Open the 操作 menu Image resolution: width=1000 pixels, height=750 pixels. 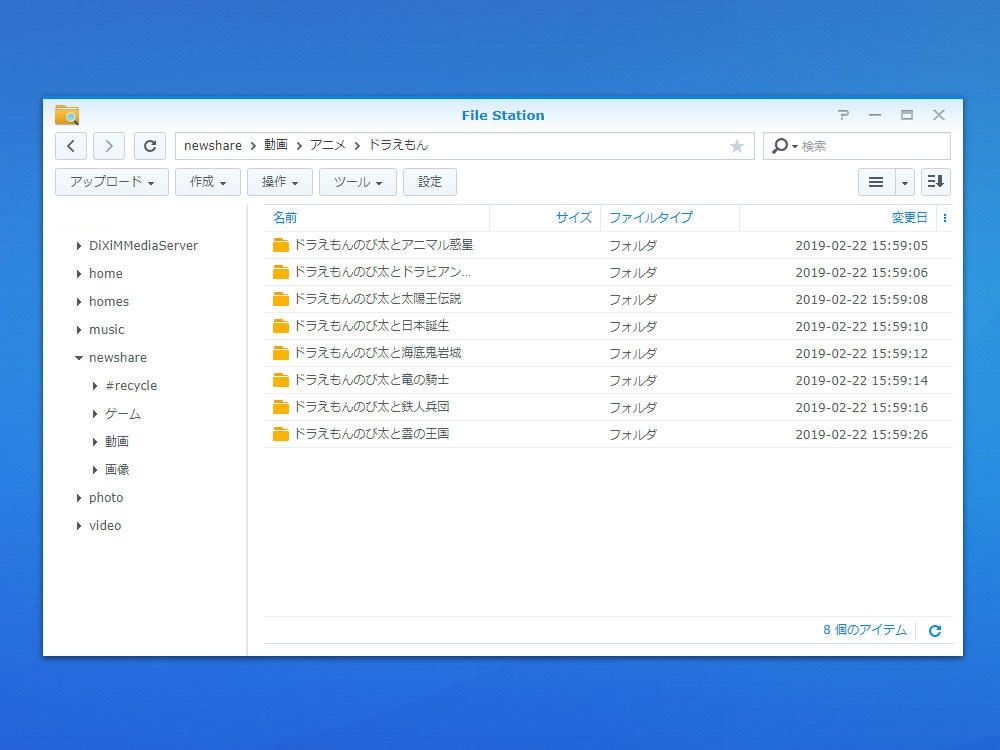click(279, 182)
